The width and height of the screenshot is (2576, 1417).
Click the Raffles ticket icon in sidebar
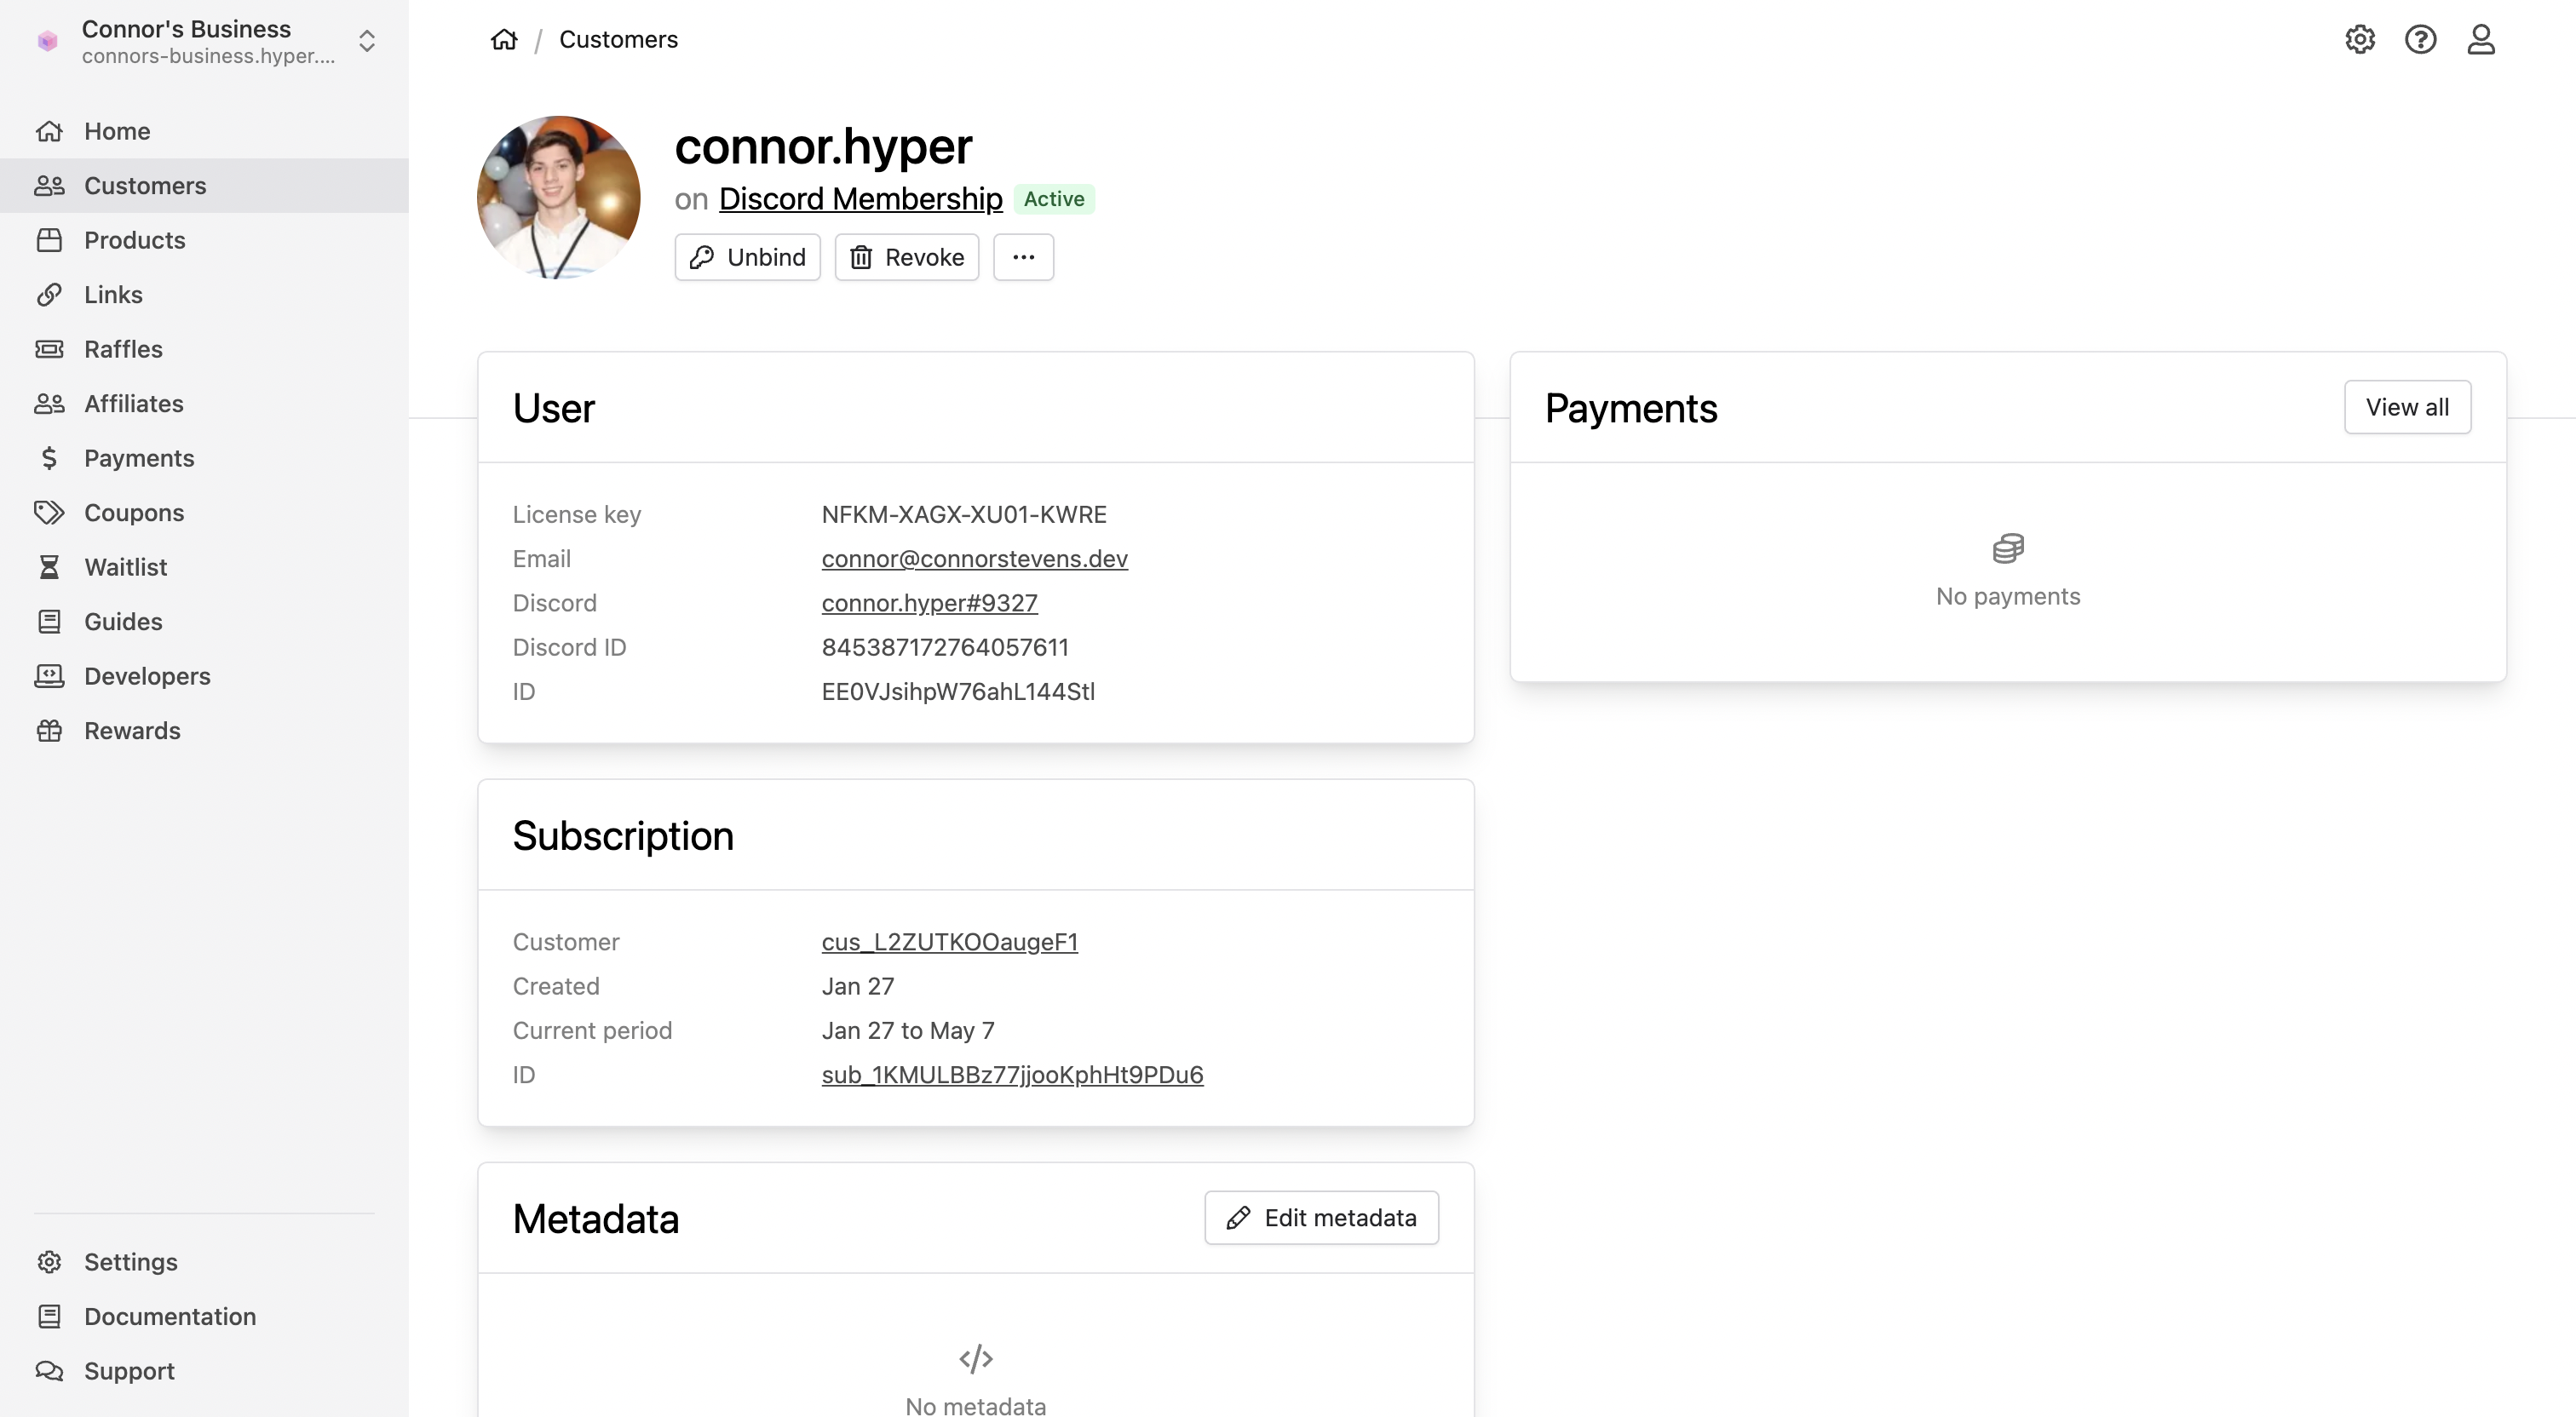pos(49,349)
